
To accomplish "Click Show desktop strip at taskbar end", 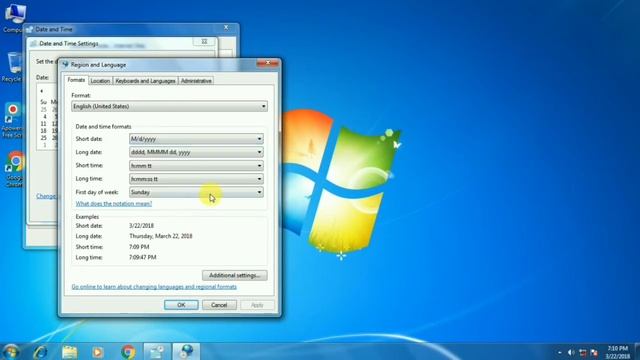I will [x=637, y=352].
